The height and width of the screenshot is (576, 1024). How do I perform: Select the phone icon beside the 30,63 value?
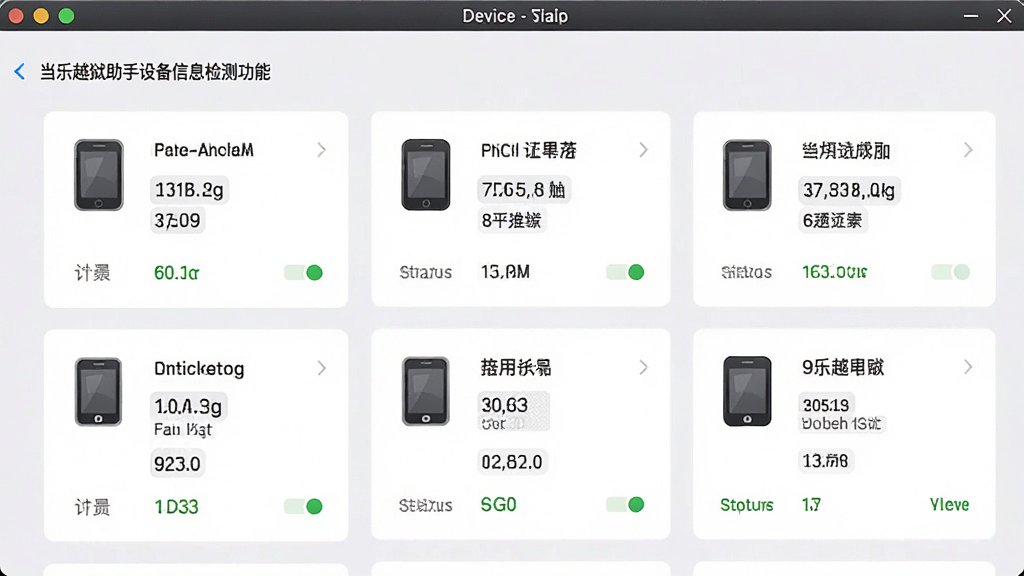click(426, 391)
